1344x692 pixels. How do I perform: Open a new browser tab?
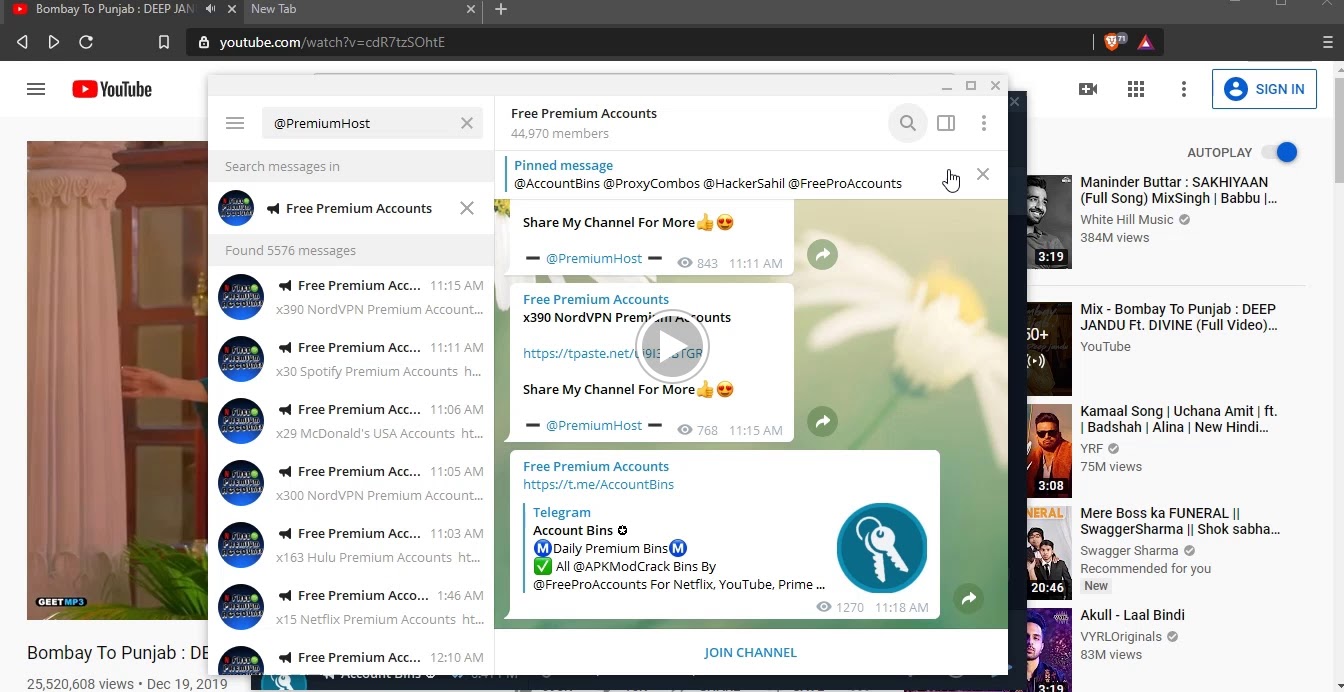(501, 9)
